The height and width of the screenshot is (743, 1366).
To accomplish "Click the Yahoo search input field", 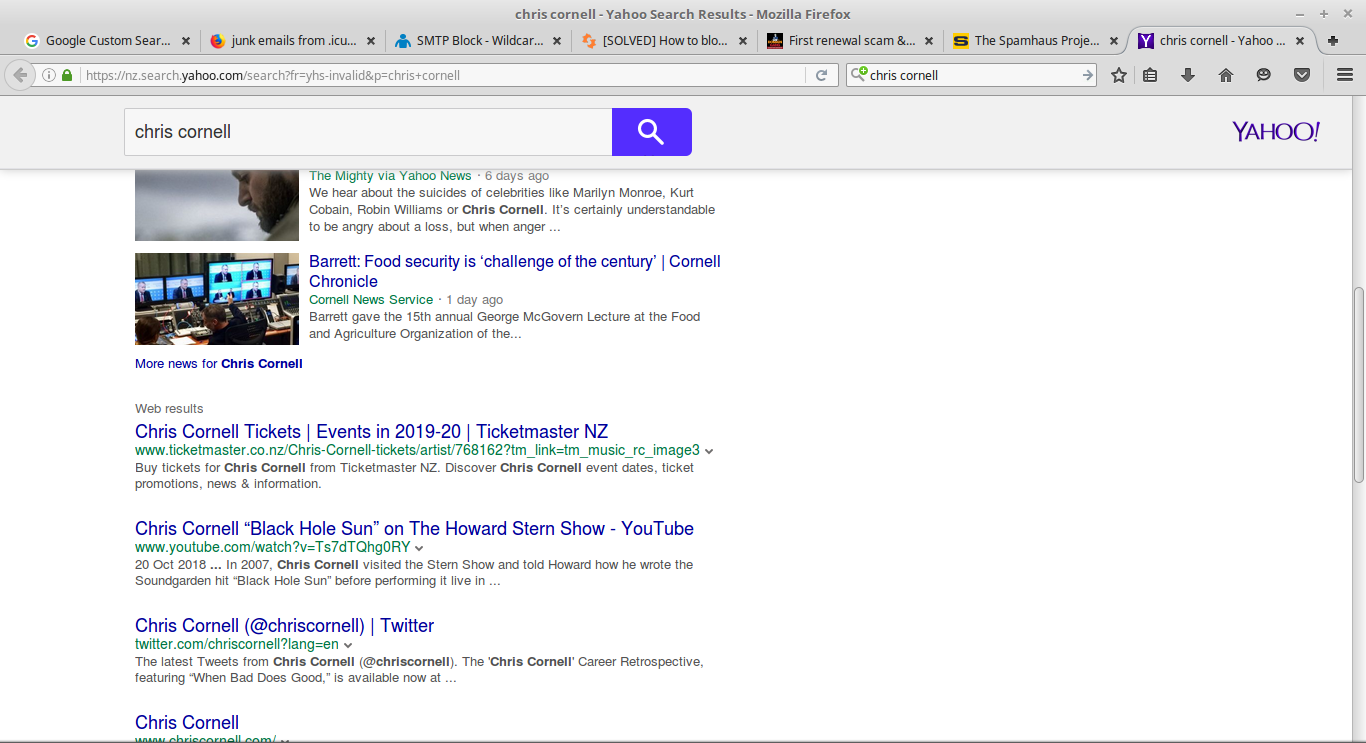I will tap(368, 132).
